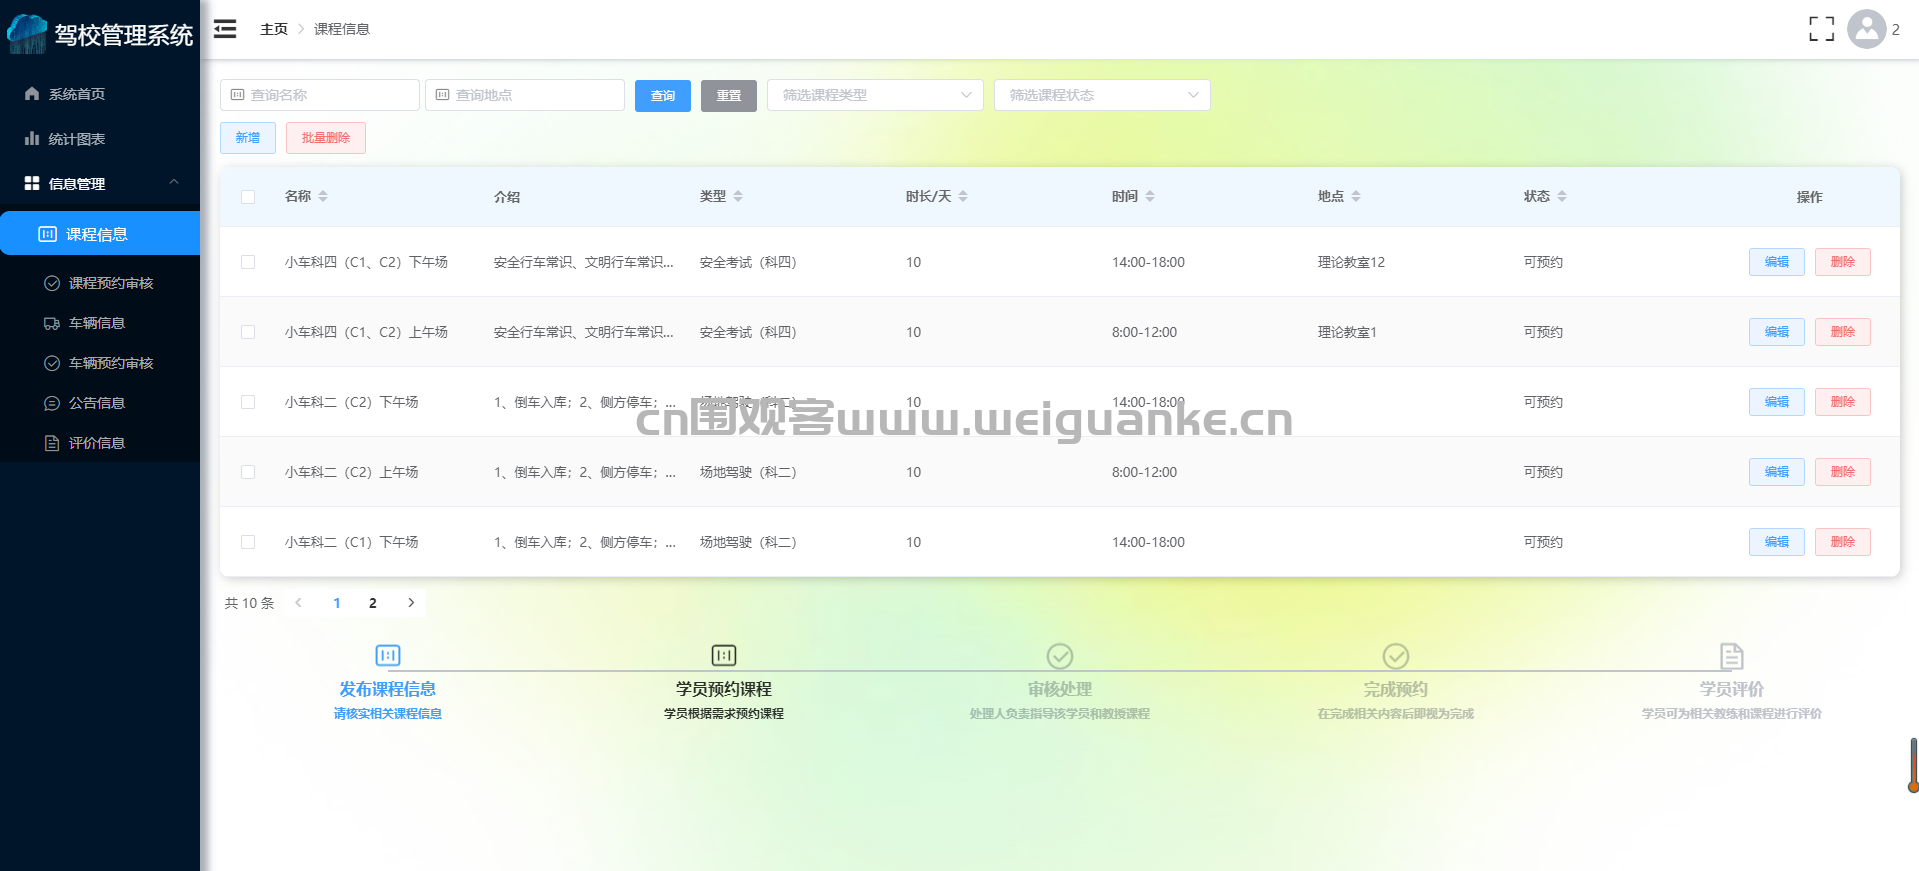Sort table by 地点 column arrows

click(x=1356, y=196)
